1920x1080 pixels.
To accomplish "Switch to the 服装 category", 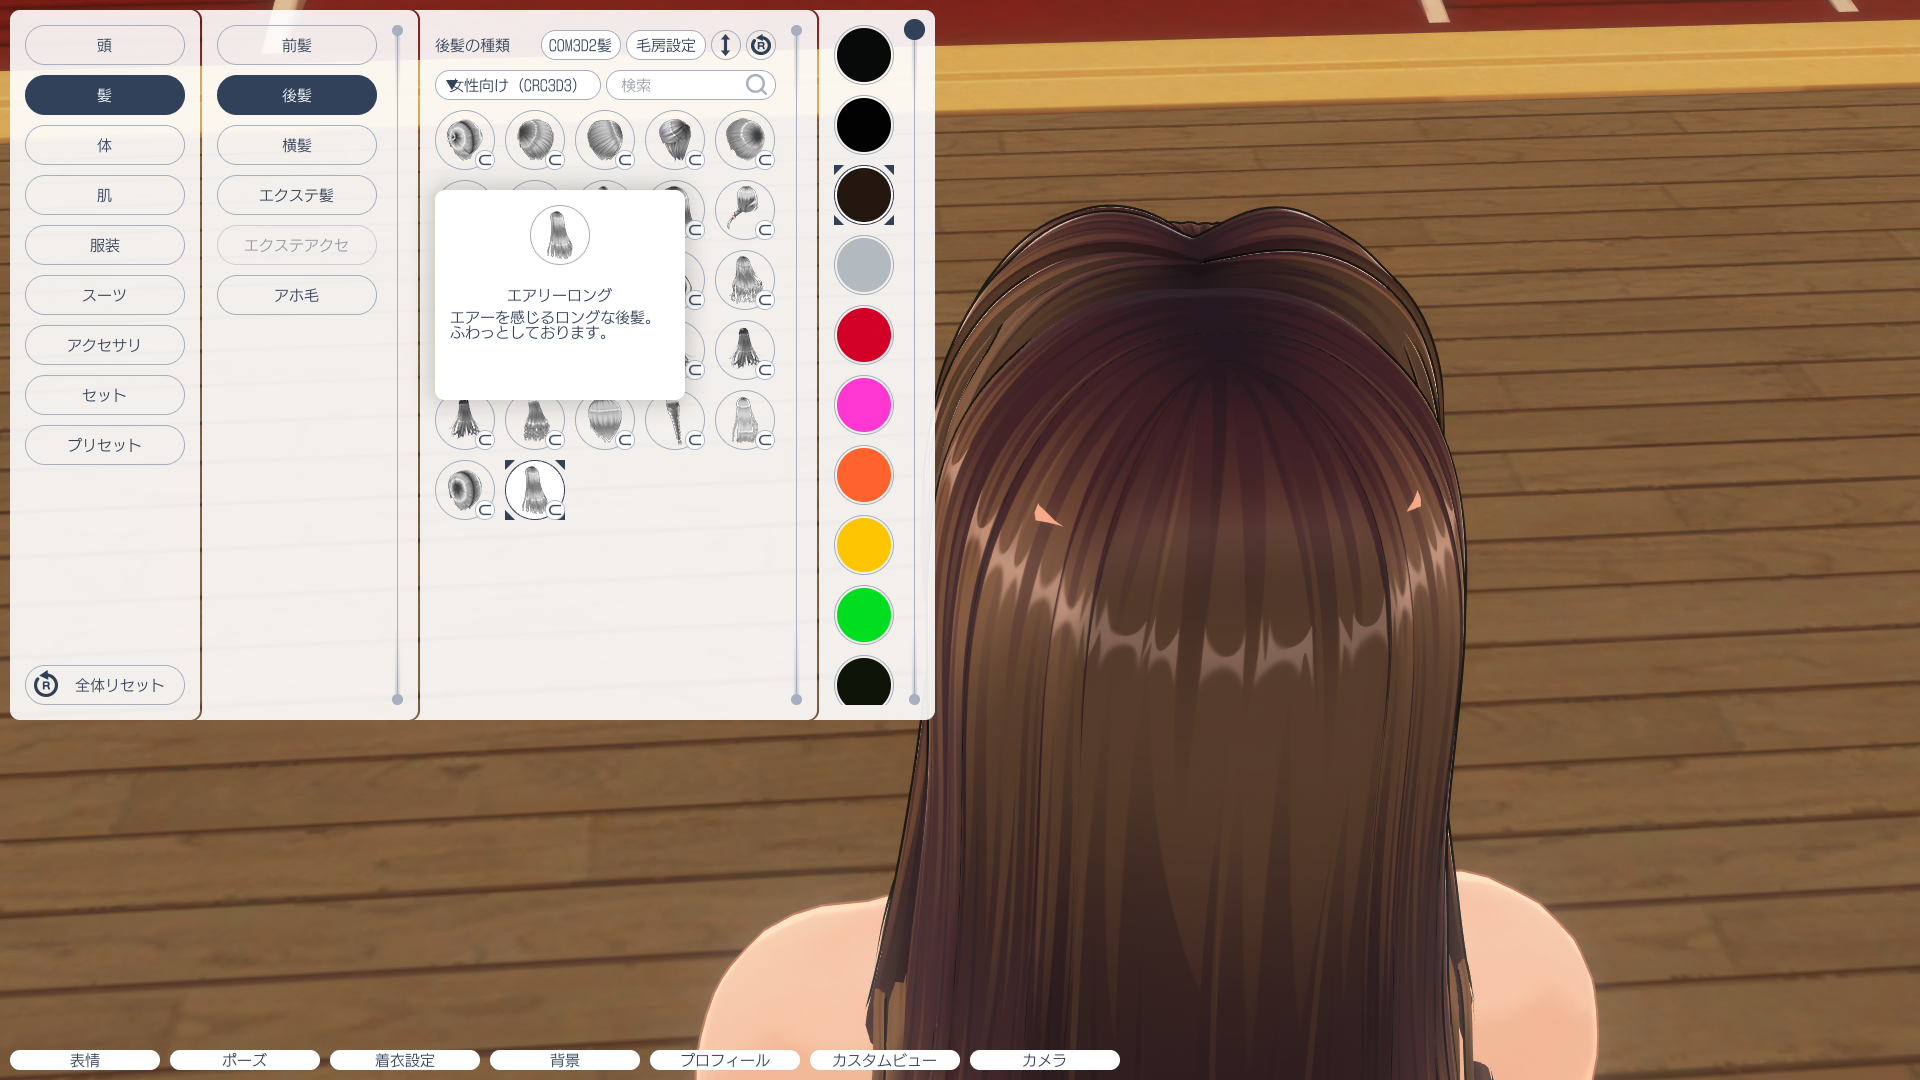I will pos(104,245).
